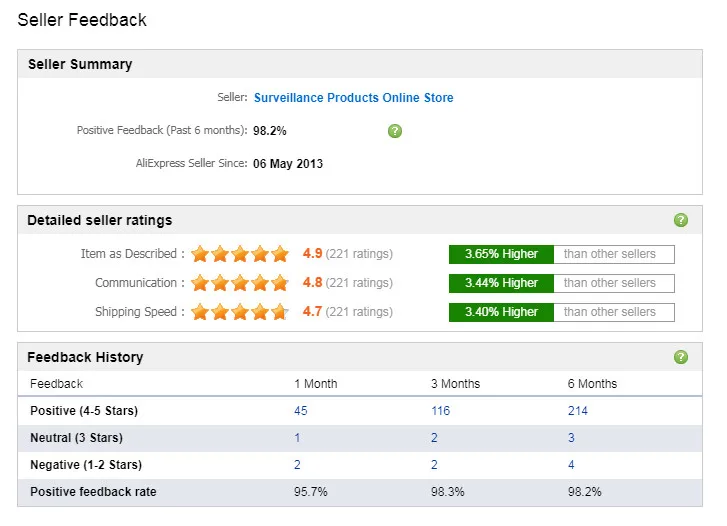This screenshot has width=727, height=526.
Task: Open 6 Months negative feedback count 4
Action: [571, 465]
